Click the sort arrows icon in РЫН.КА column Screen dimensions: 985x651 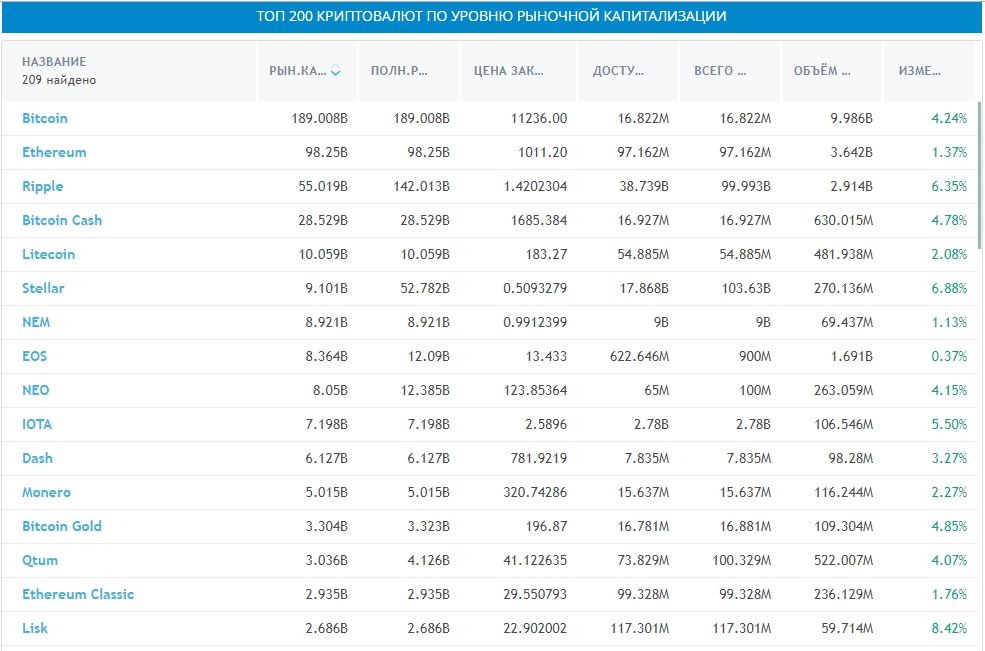[x=335, y=70]
